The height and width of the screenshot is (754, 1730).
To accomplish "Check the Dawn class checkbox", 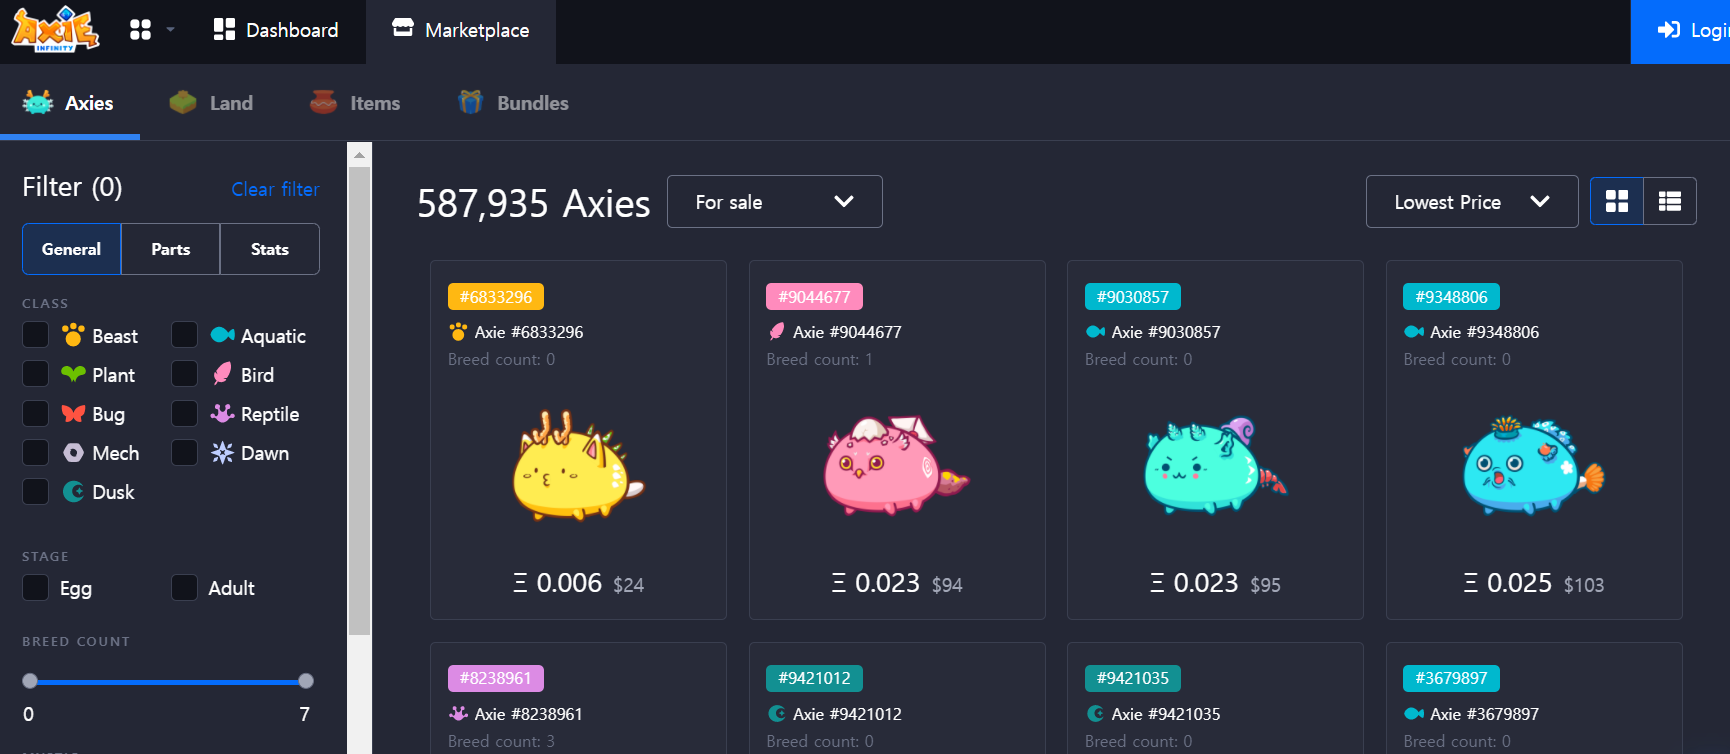I will [184, 452].
